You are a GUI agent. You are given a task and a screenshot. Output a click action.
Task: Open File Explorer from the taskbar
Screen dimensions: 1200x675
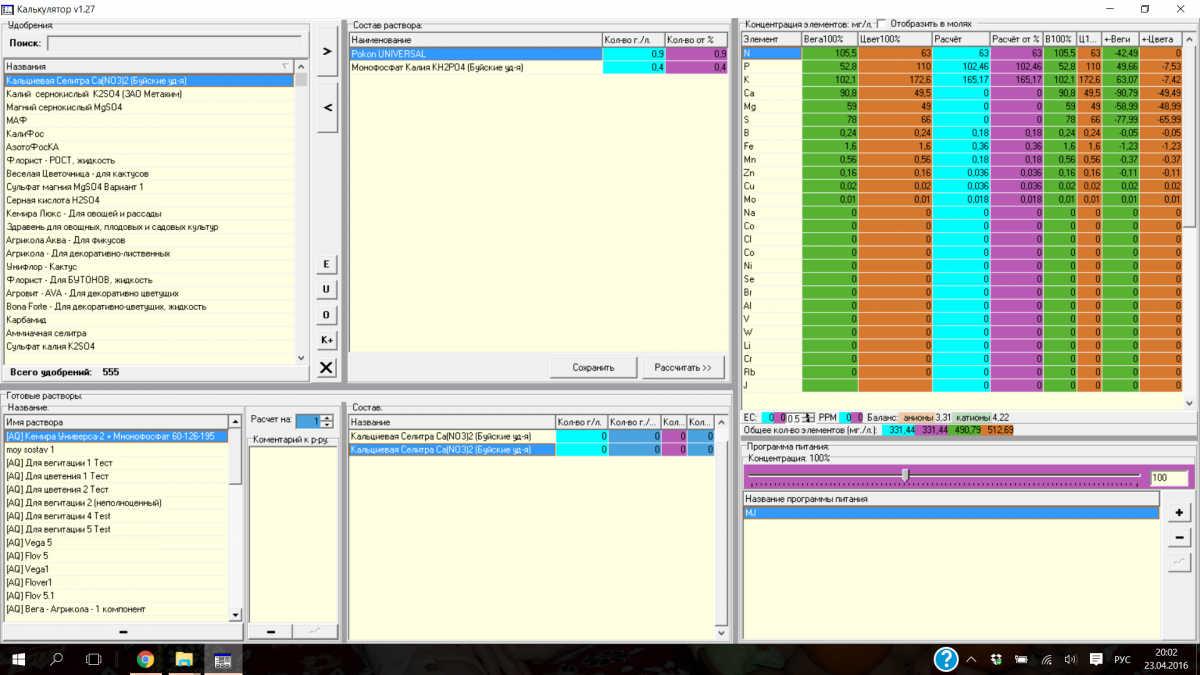click(x=184, y=659)
